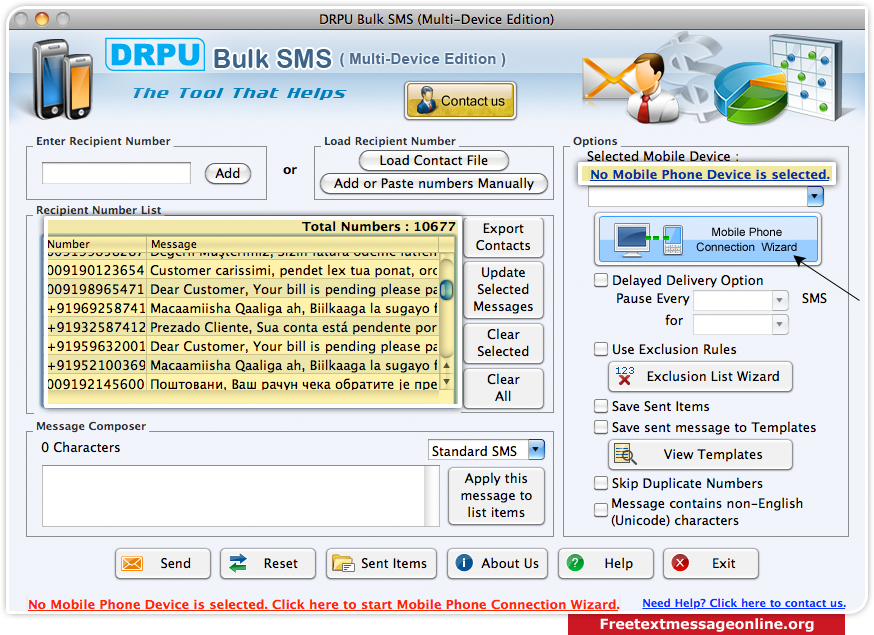The image size is (874, 635).
Task: Click the blue info icon on About Us
Action: (x=464, y=563)
